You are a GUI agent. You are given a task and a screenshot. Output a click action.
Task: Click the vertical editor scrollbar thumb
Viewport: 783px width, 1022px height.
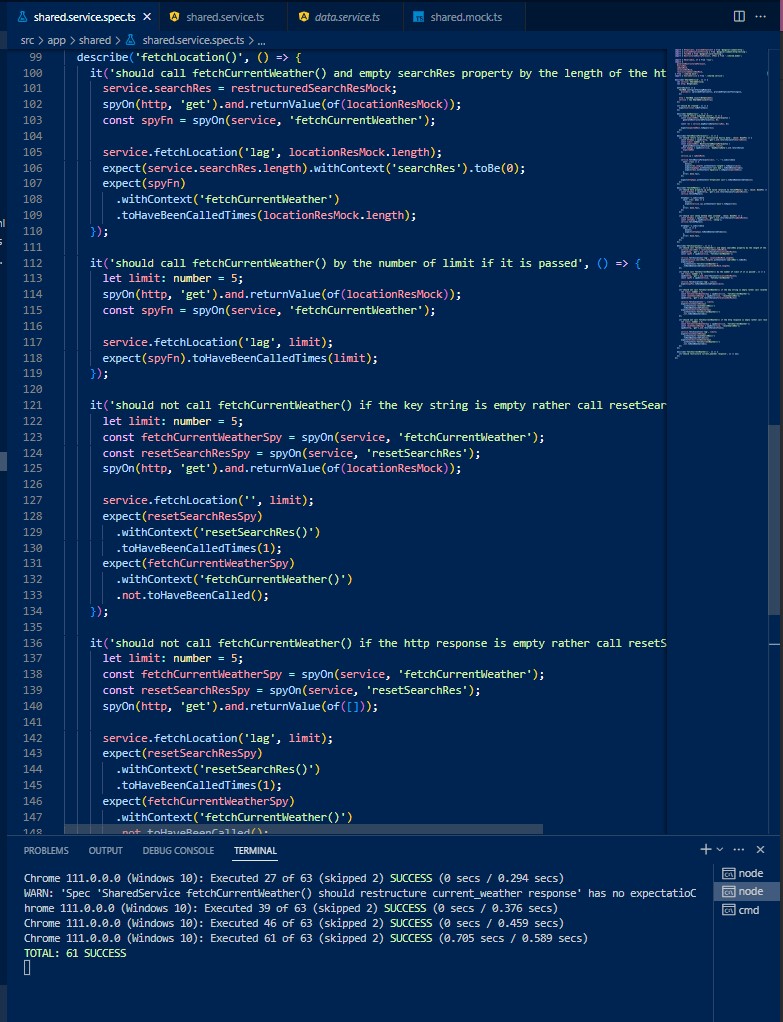(x=774, y=520)
